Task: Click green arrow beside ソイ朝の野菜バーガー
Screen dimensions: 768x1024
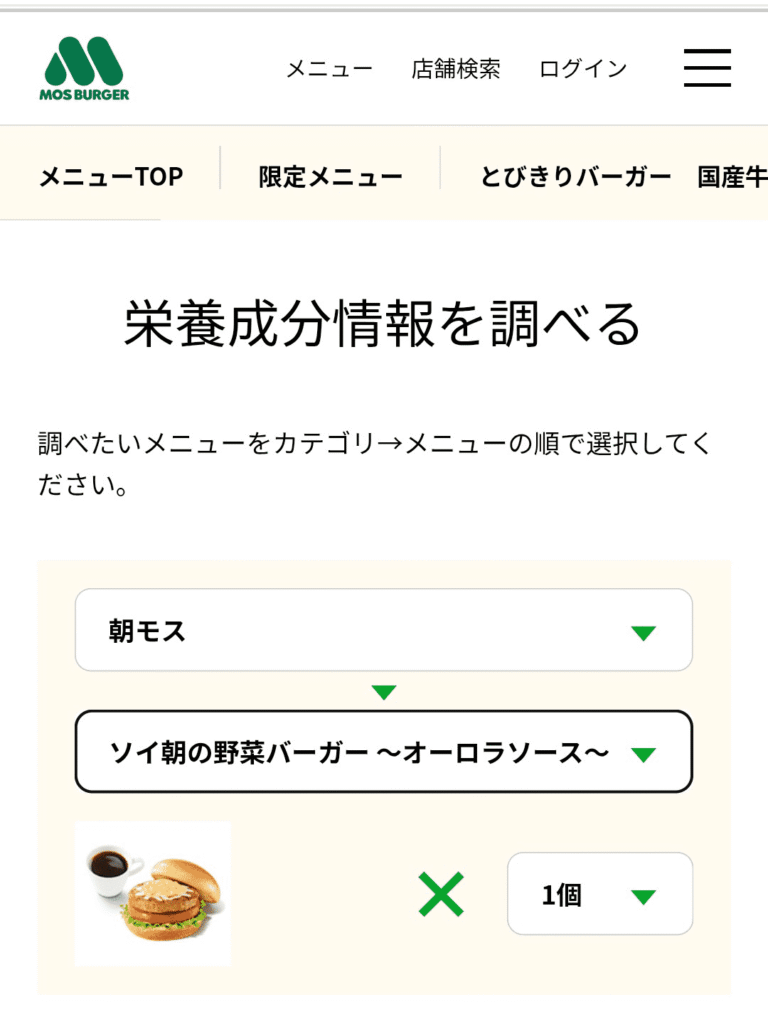Action: pos(643,754)
